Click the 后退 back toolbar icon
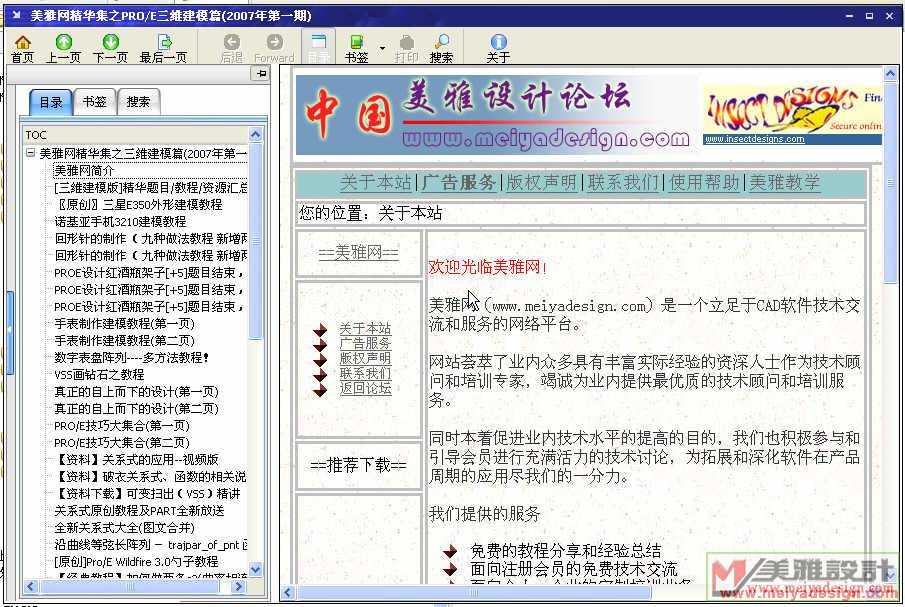The image size is (905, 607). point(231,48)
